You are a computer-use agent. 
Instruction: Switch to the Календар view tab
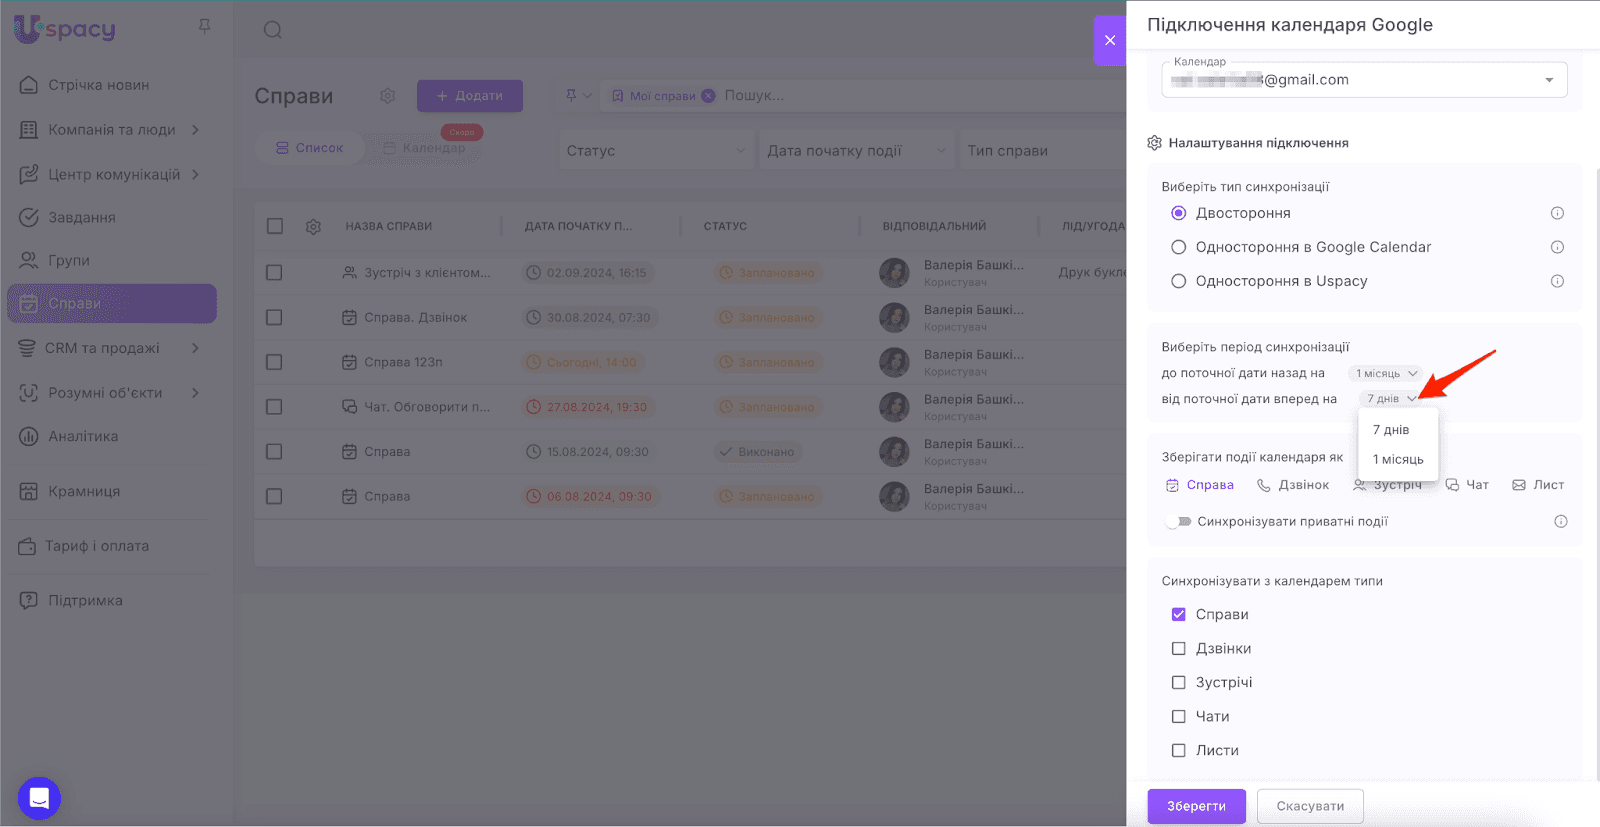pyautogui.click(x=425, y=148)
